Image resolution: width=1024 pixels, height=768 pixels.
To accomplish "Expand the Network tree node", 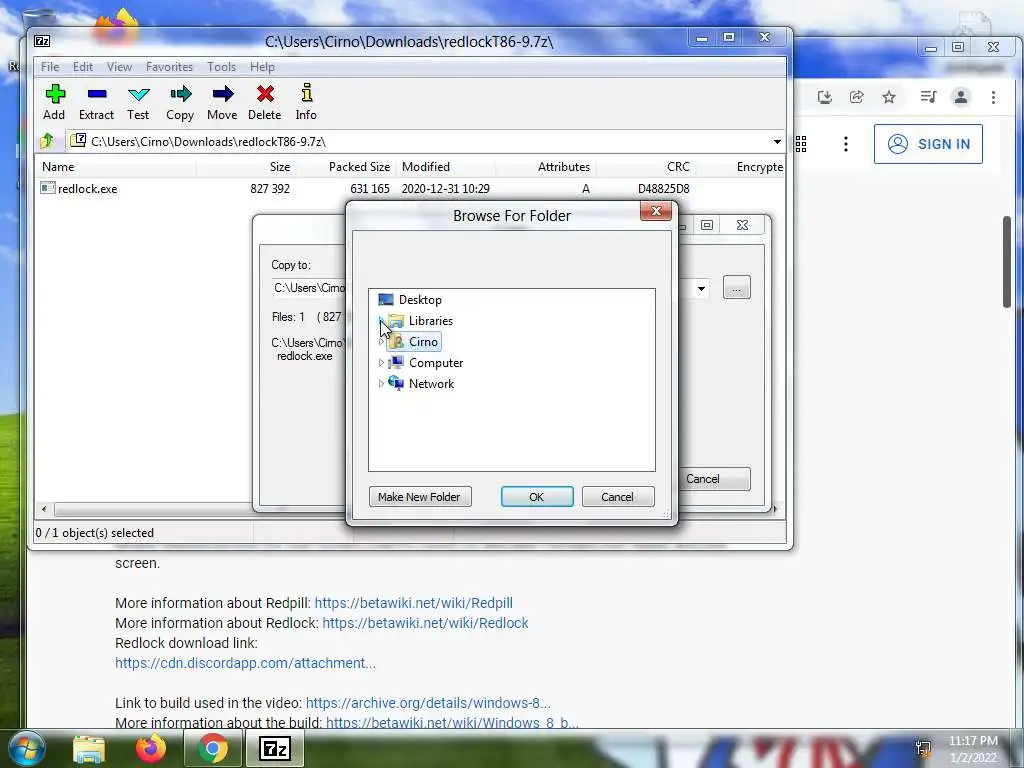I will pyautogui.click(x=381, y=384).
